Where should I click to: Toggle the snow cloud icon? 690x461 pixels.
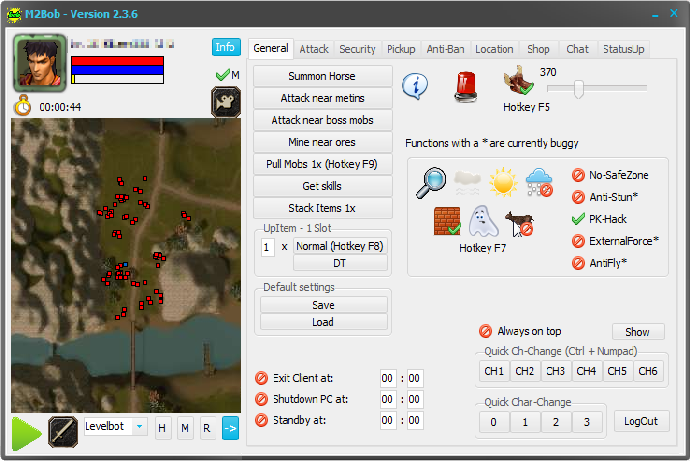[539, 182]
